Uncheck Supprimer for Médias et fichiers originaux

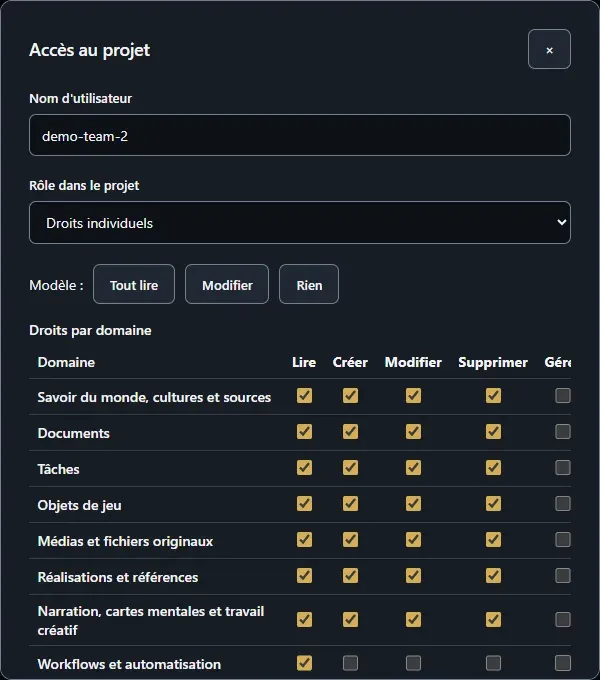click(493, 539)
